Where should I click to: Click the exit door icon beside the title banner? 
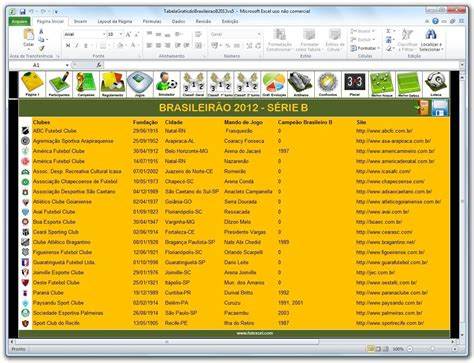point(423,108)
